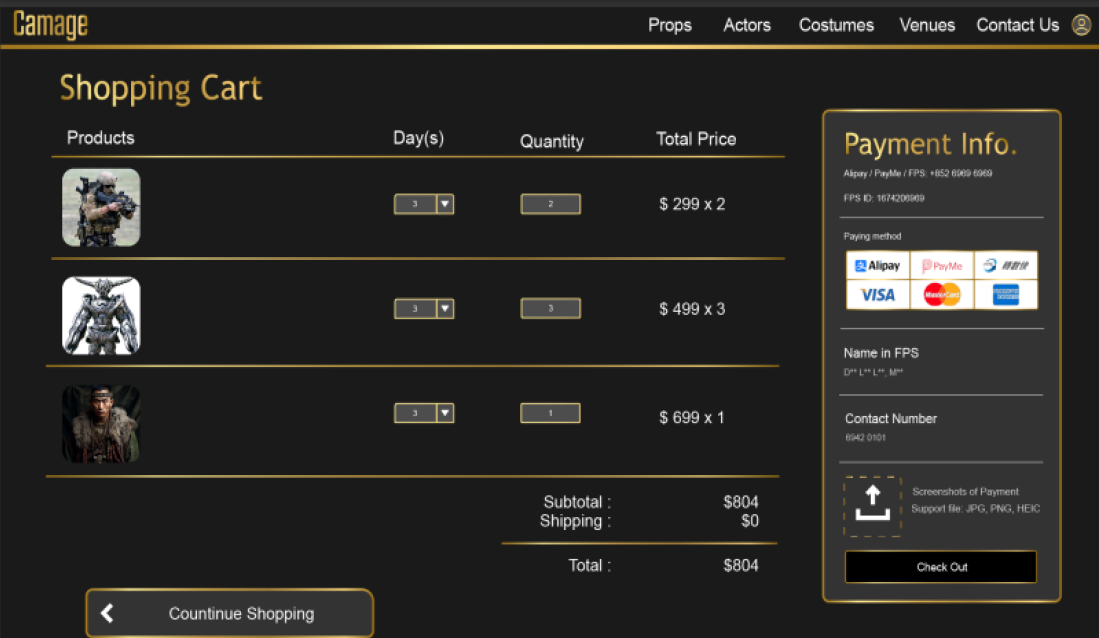
Task: Choose the PayMe payment option
Action: tap(942, 266)
